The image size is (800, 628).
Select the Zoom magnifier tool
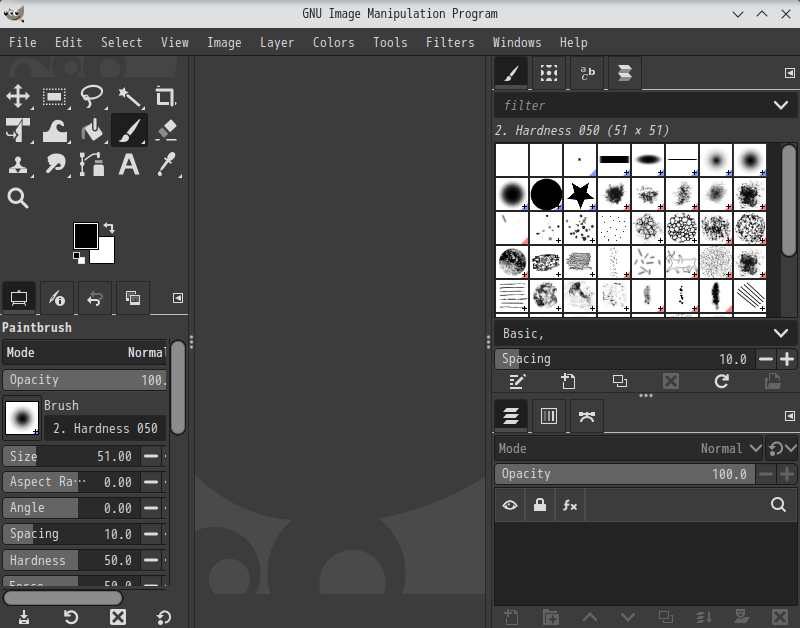tap(18, 198)
